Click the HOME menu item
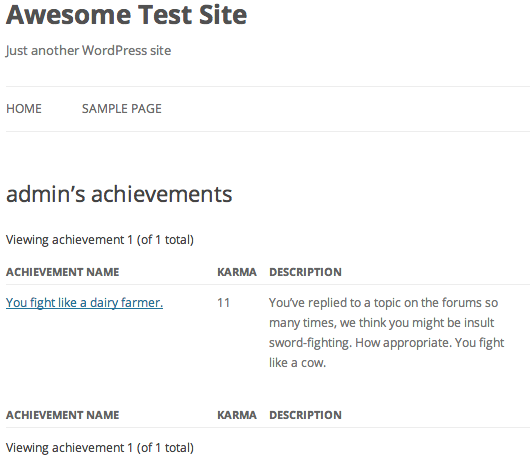Image resolution: width=530 pixels, height=460 pixels. pos(24,109)
